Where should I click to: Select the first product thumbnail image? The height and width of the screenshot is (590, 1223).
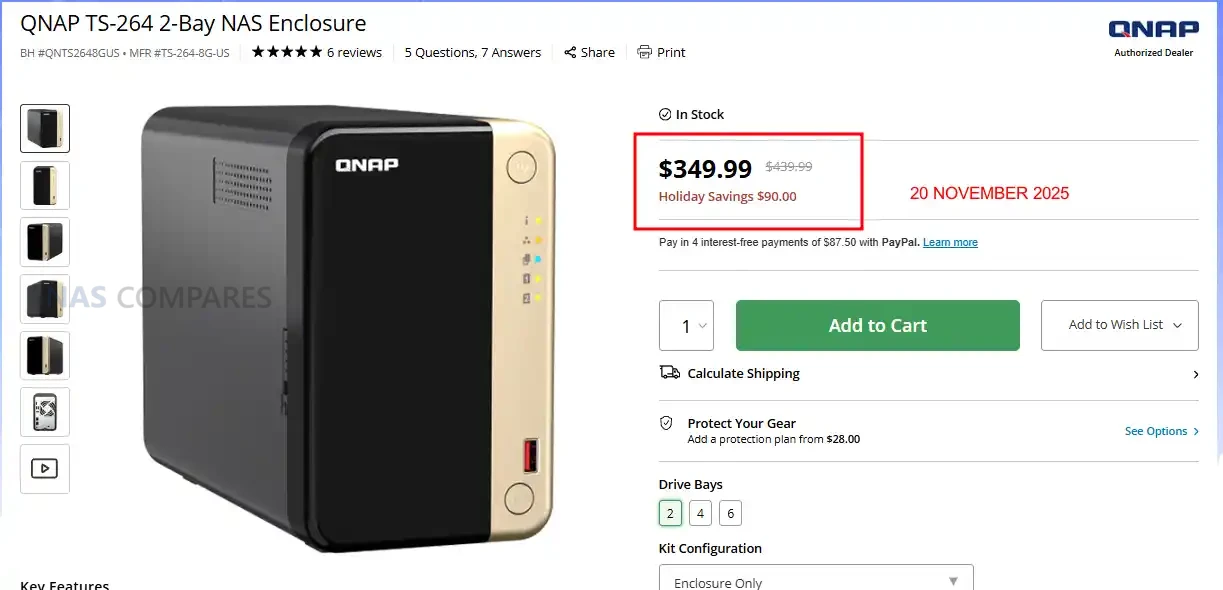pos(45,128)
